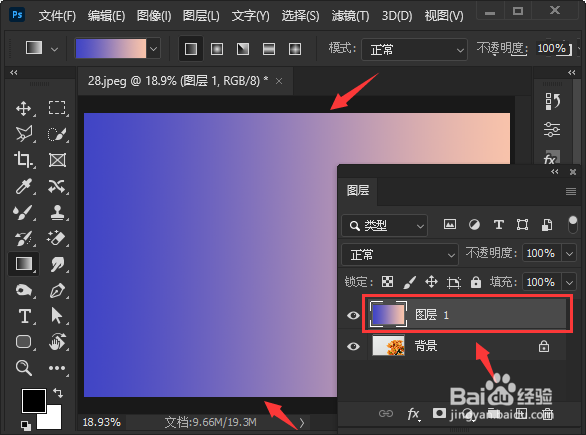The height and width of the screenshot is (435, 586).
Task: Click the layer fx styles button
Action: point(413,414)
